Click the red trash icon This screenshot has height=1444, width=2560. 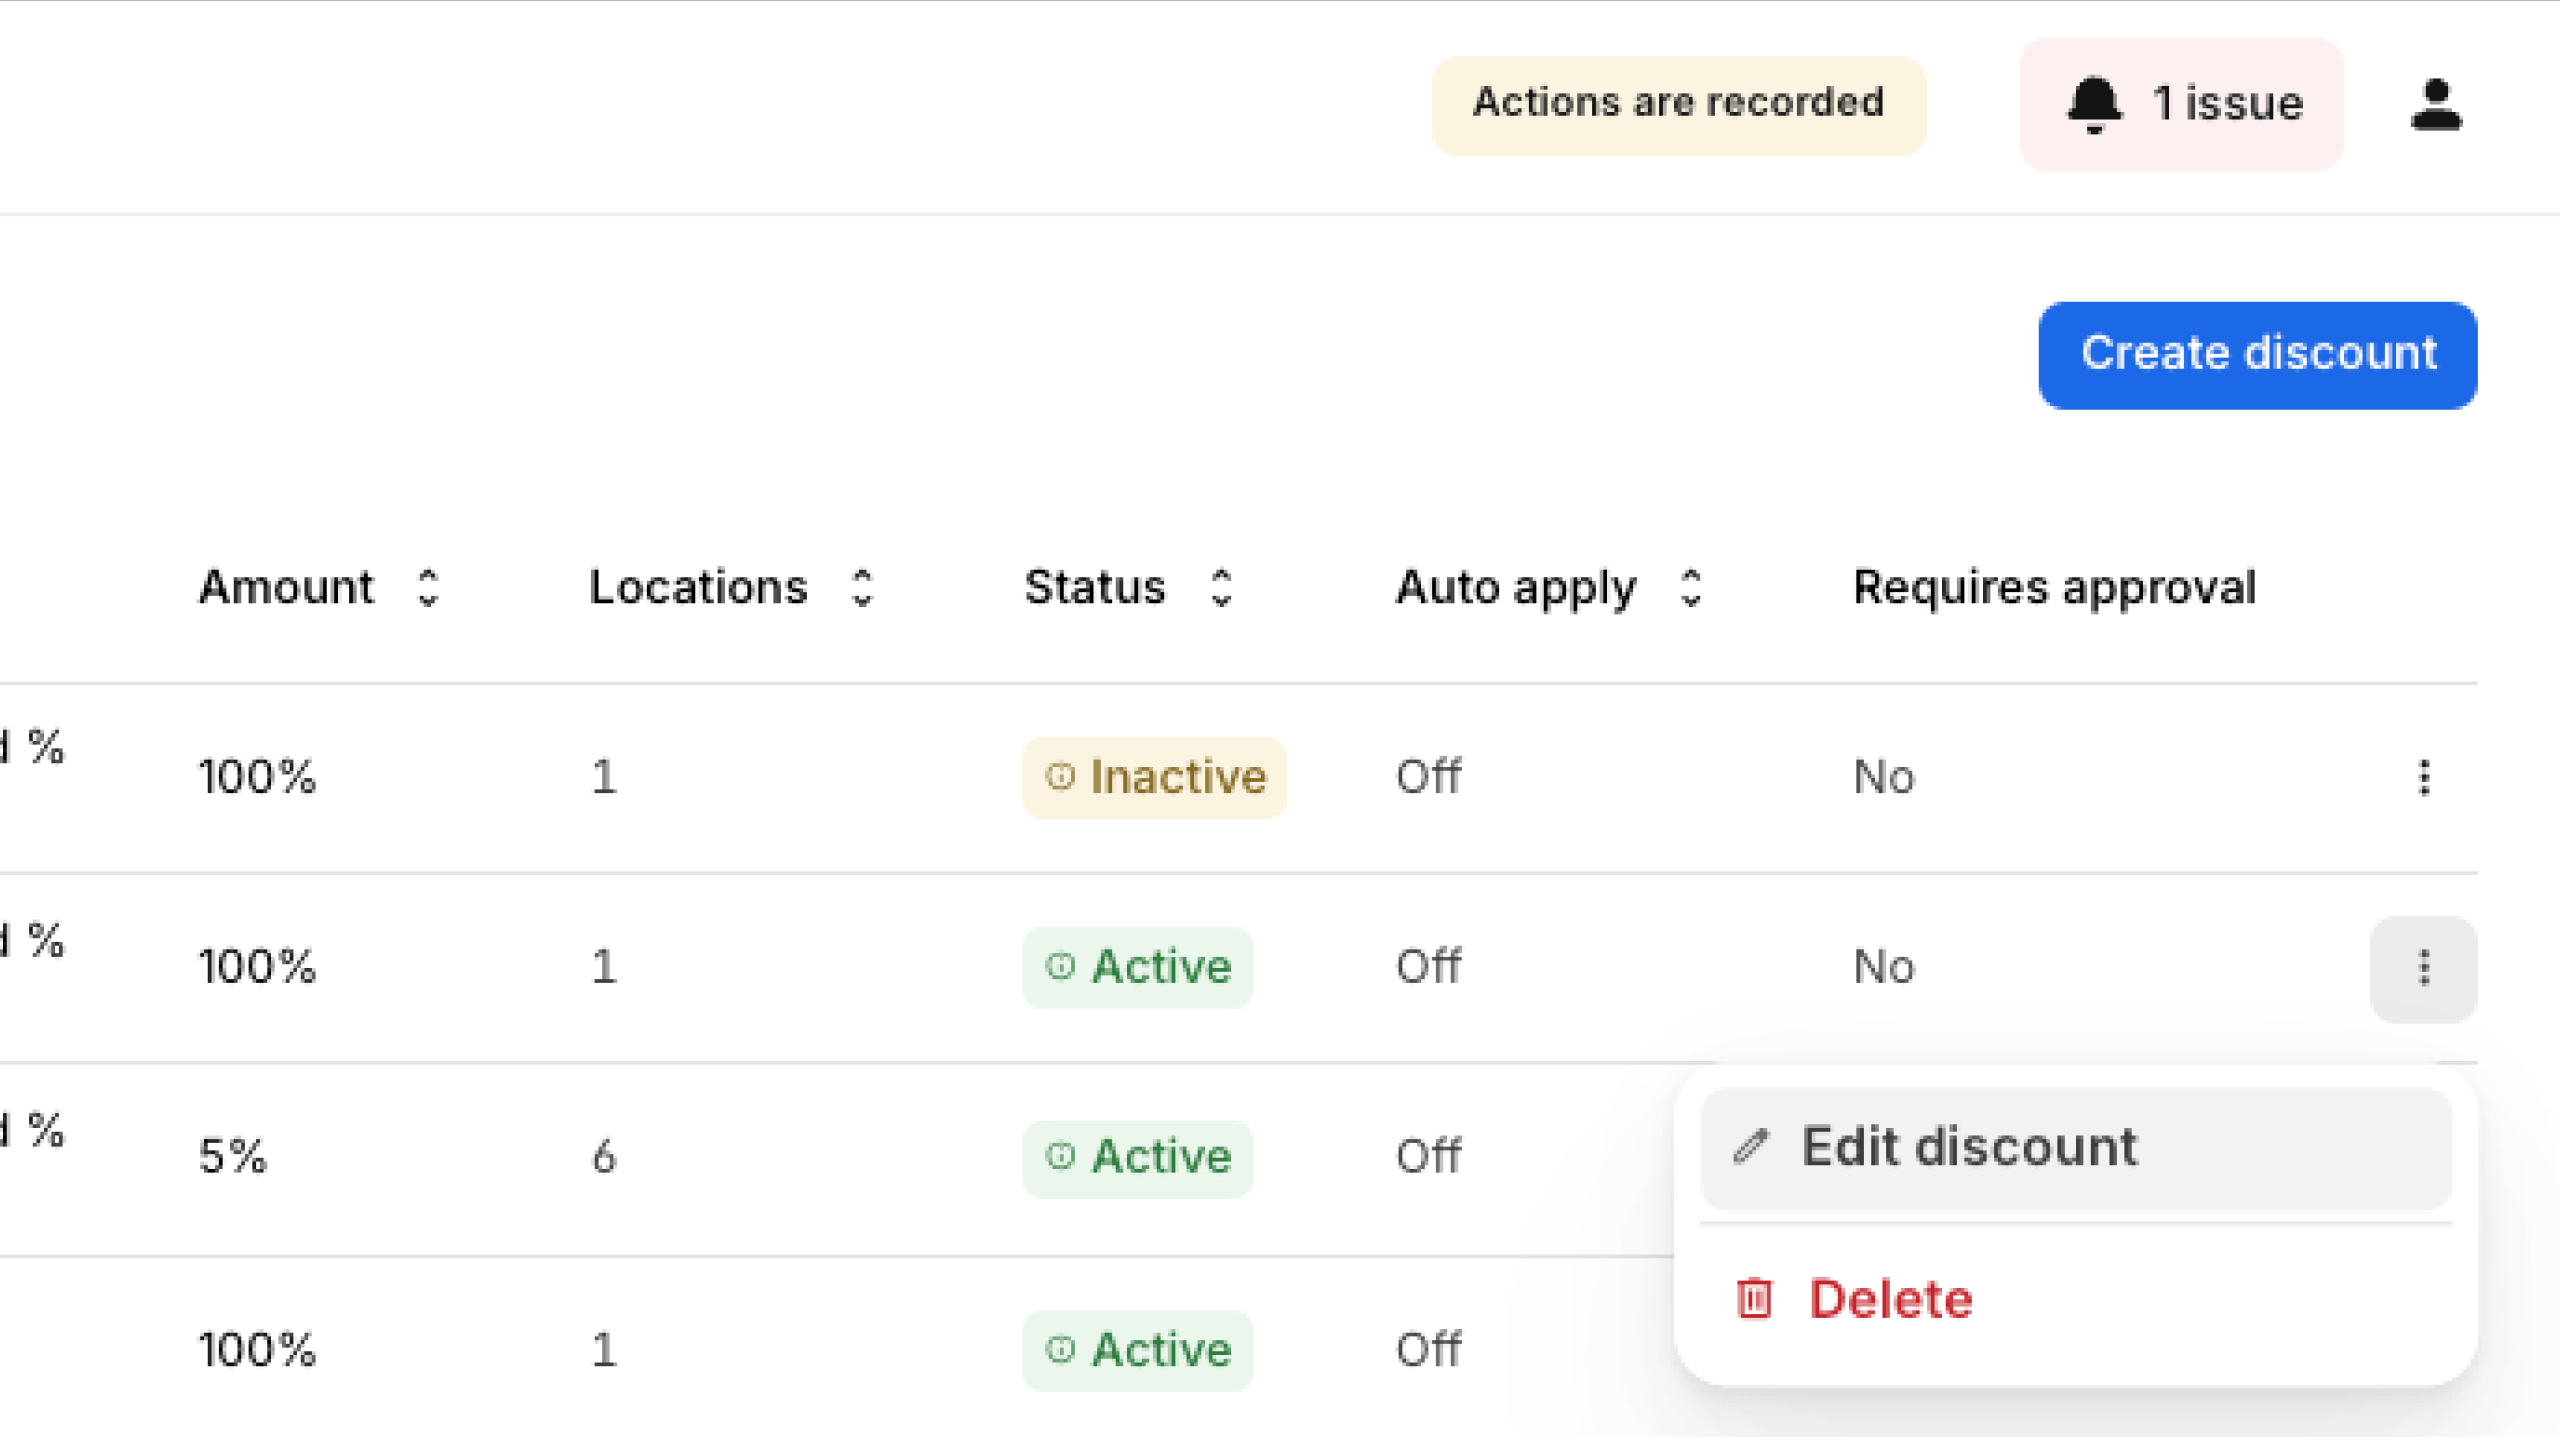pyautogui.click(x=1754, y=1299)
